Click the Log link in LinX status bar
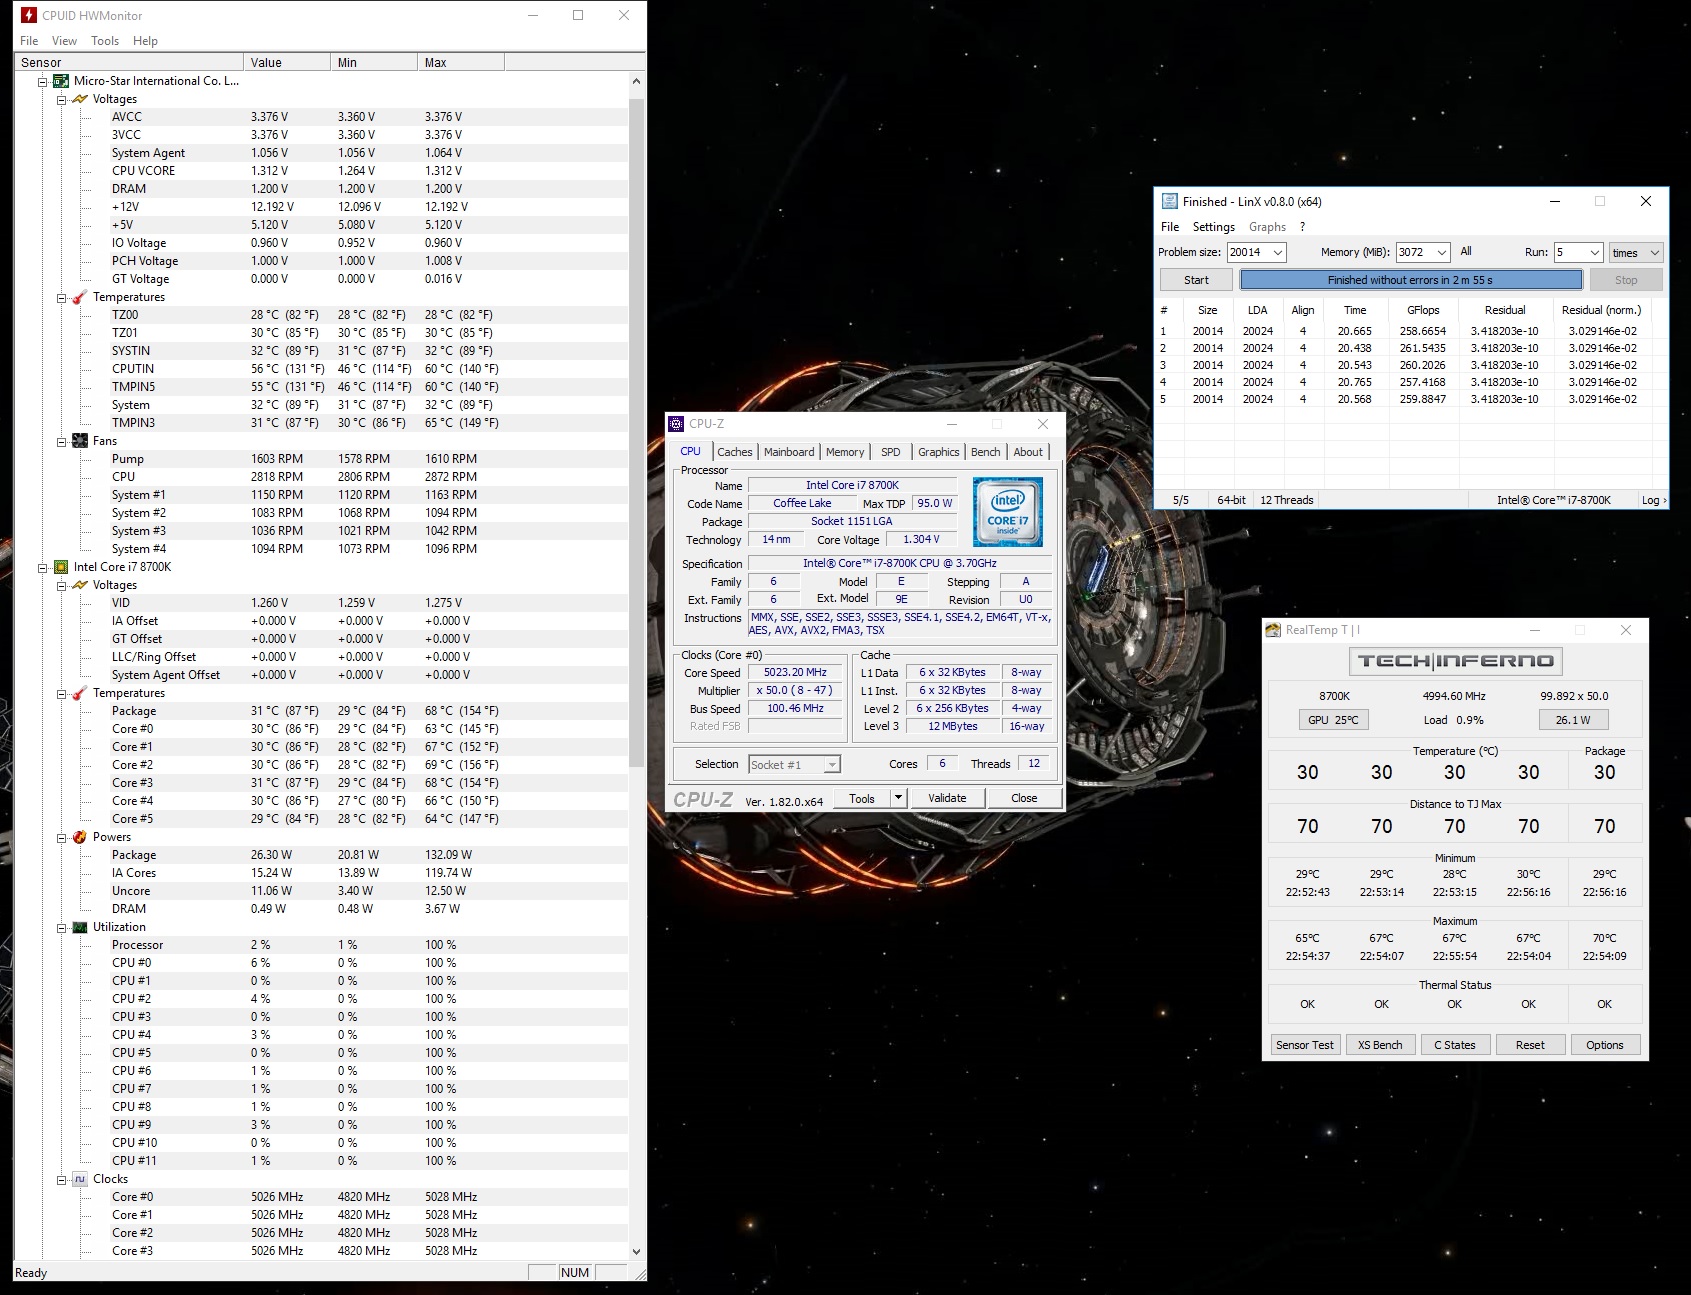Viewport: 1691px width, 1295px height. [x=1653, y=500]
